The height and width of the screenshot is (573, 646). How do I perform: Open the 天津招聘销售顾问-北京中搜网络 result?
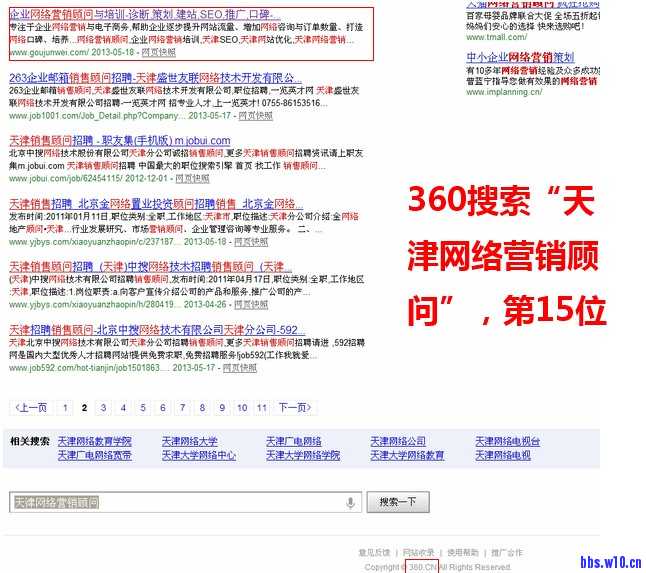pyautogui.click(x=157, y=329)
